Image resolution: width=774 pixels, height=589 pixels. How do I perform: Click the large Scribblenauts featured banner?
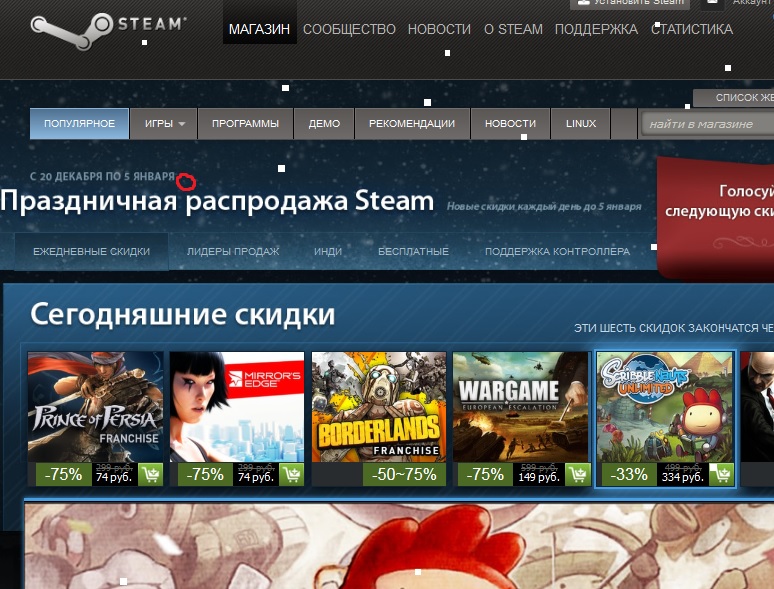[x=399, y=546]
